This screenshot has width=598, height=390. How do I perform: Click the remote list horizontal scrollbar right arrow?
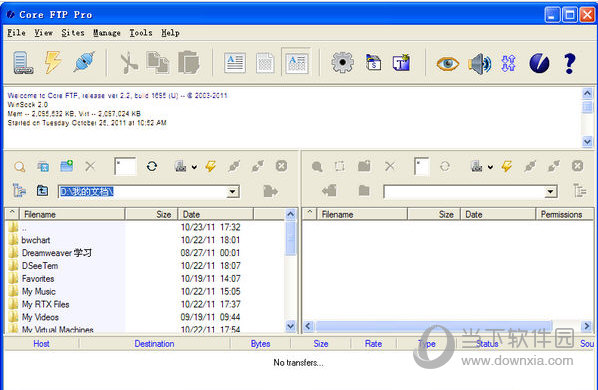(x=587, y=326)
